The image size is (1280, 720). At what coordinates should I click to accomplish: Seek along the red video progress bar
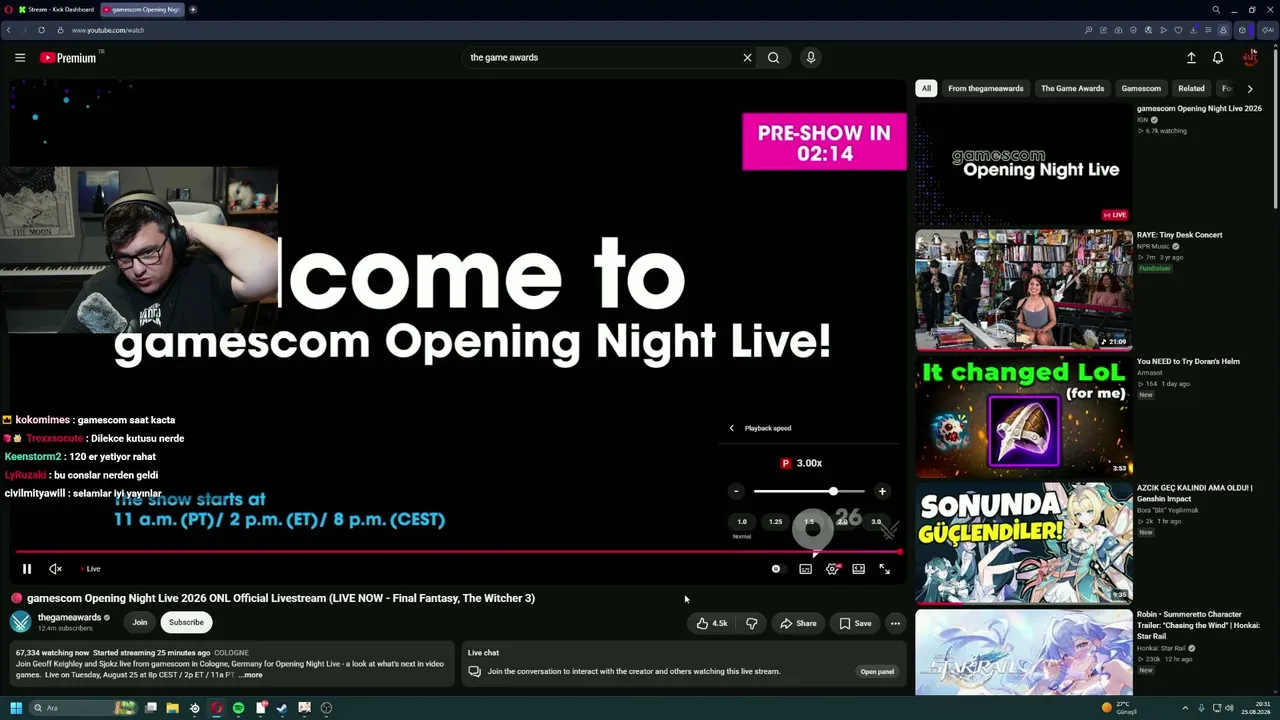point(458,551)
